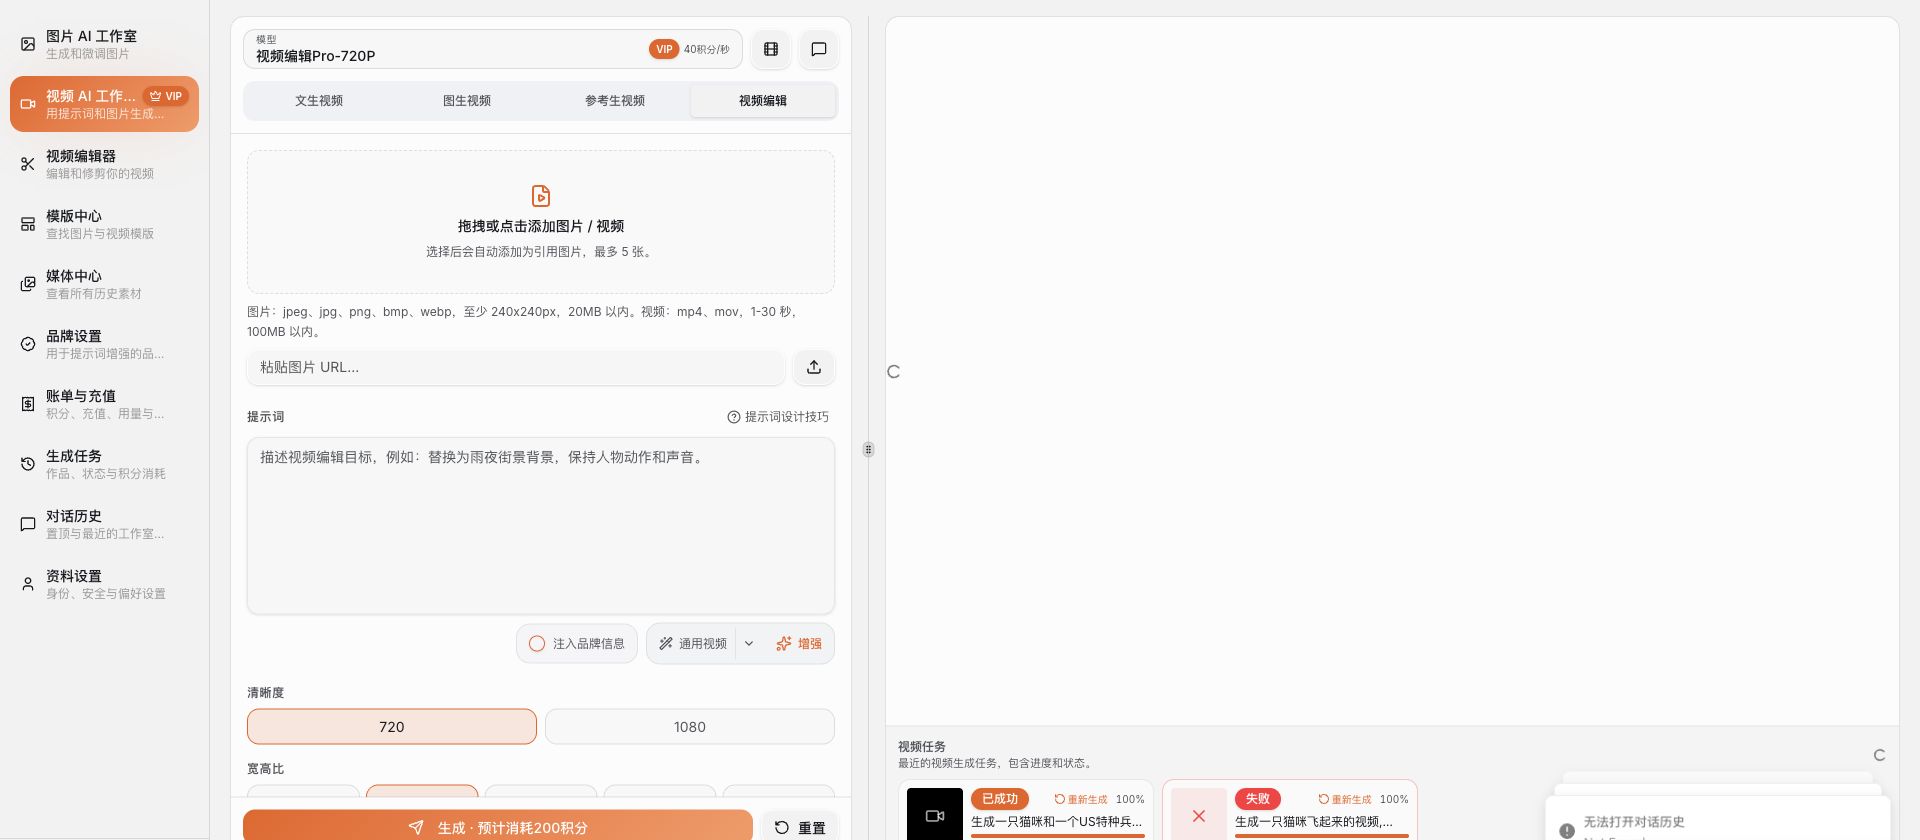Click the film strip icon beside model selector
Screen dimensions: 1920x840
(771, 49)
